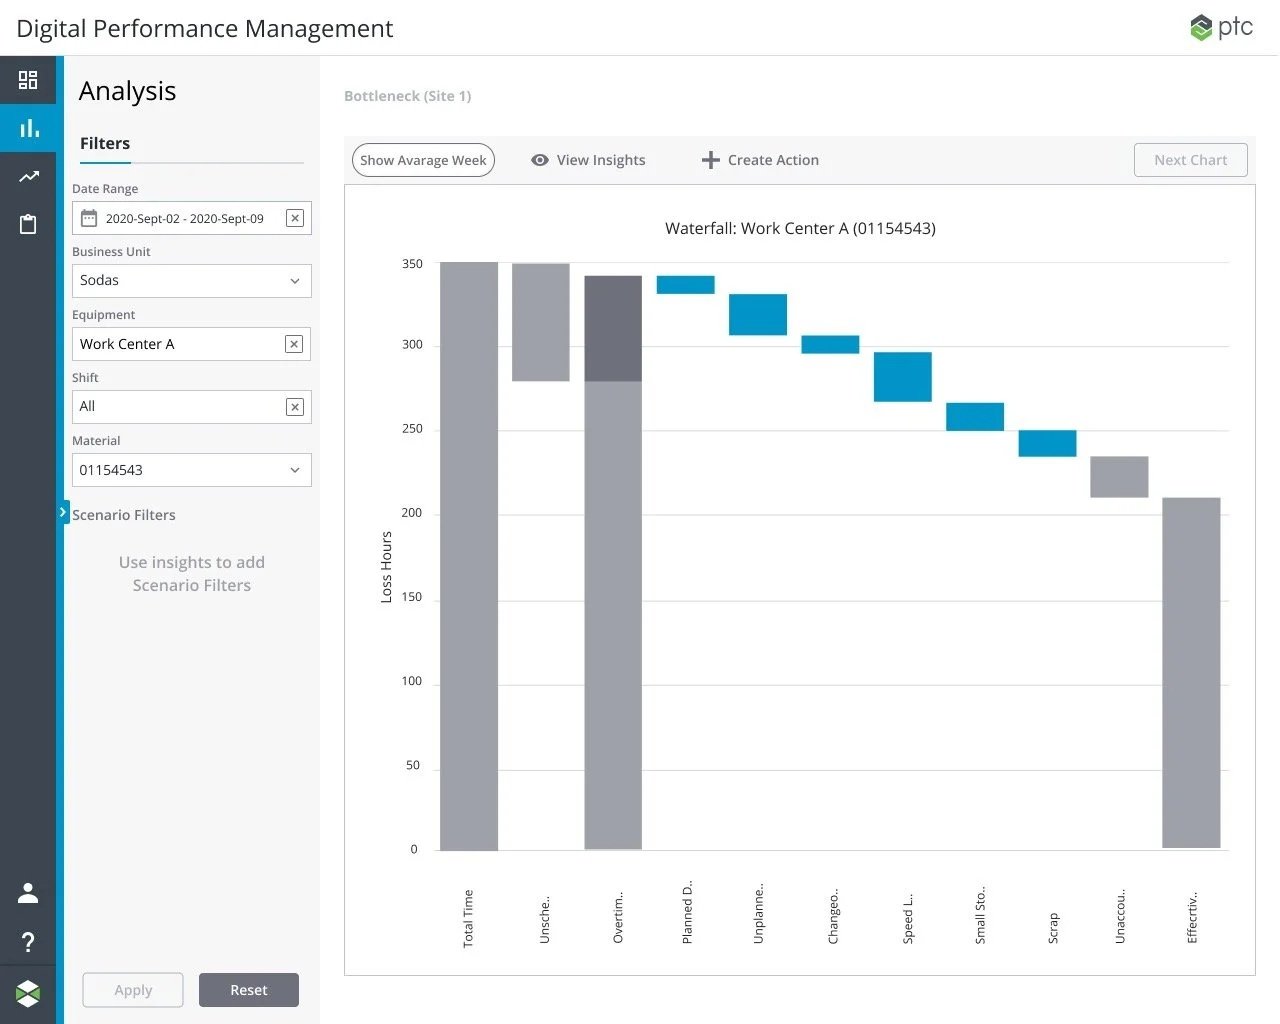Click the 'Loss Hours' axis title
The height and width of the screenshot is (1024, 1280).
[386, 566]
